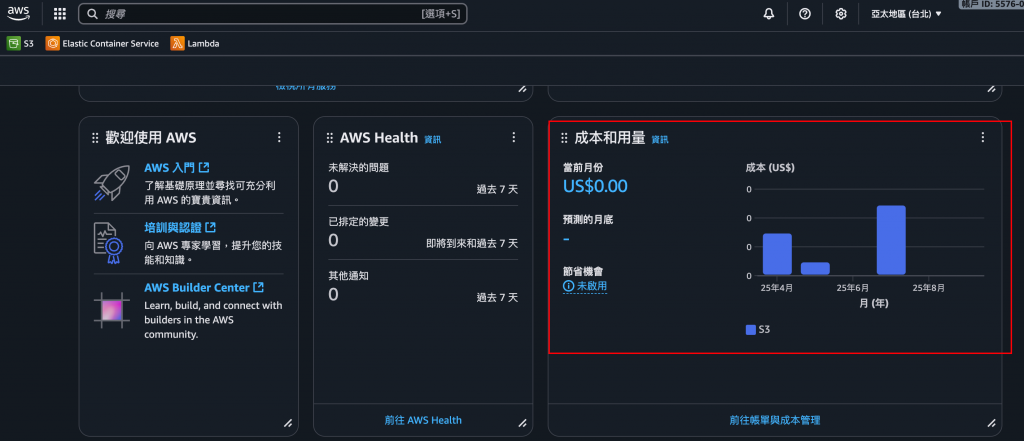
Task: Open the Elastic Container Service shortcut
Action: [x=103, y=44]
